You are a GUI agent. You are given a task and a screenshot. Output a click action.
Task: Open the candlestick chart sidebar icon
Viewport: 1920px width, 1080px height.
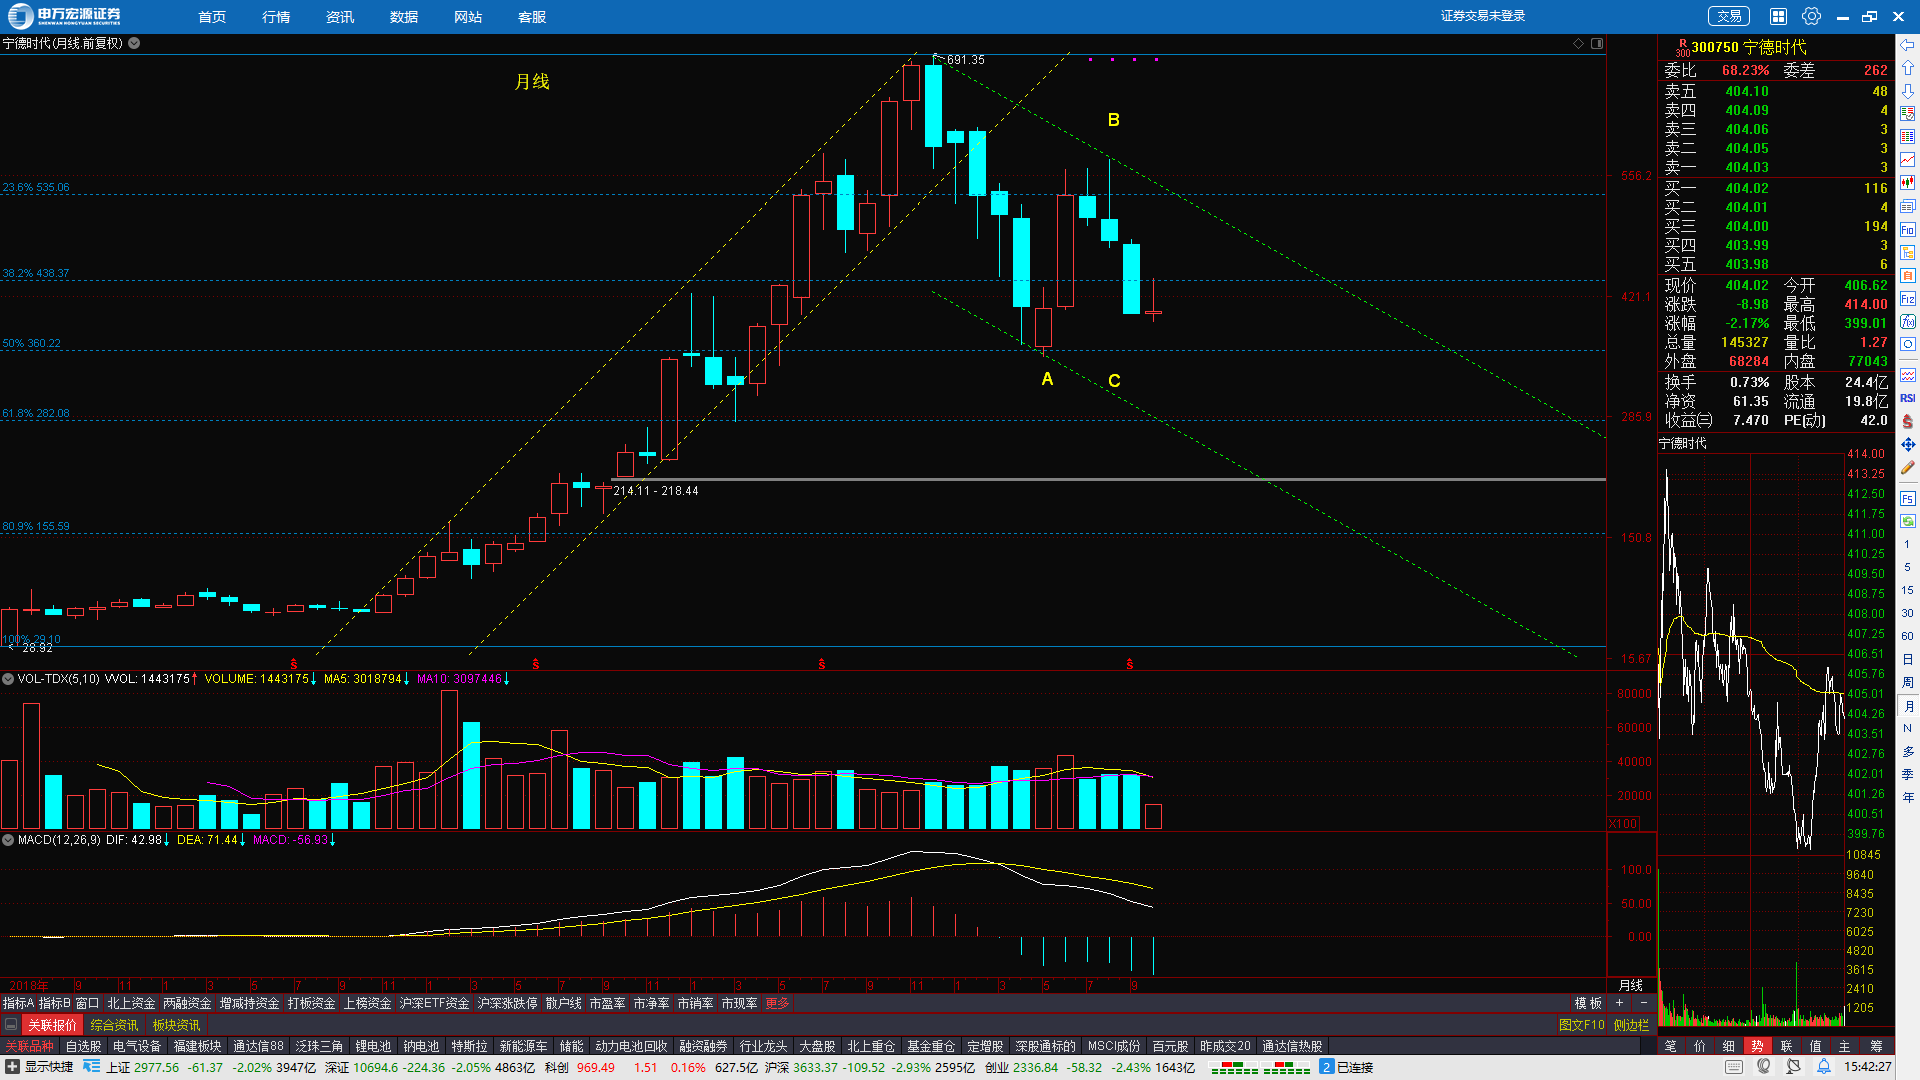1907,183
